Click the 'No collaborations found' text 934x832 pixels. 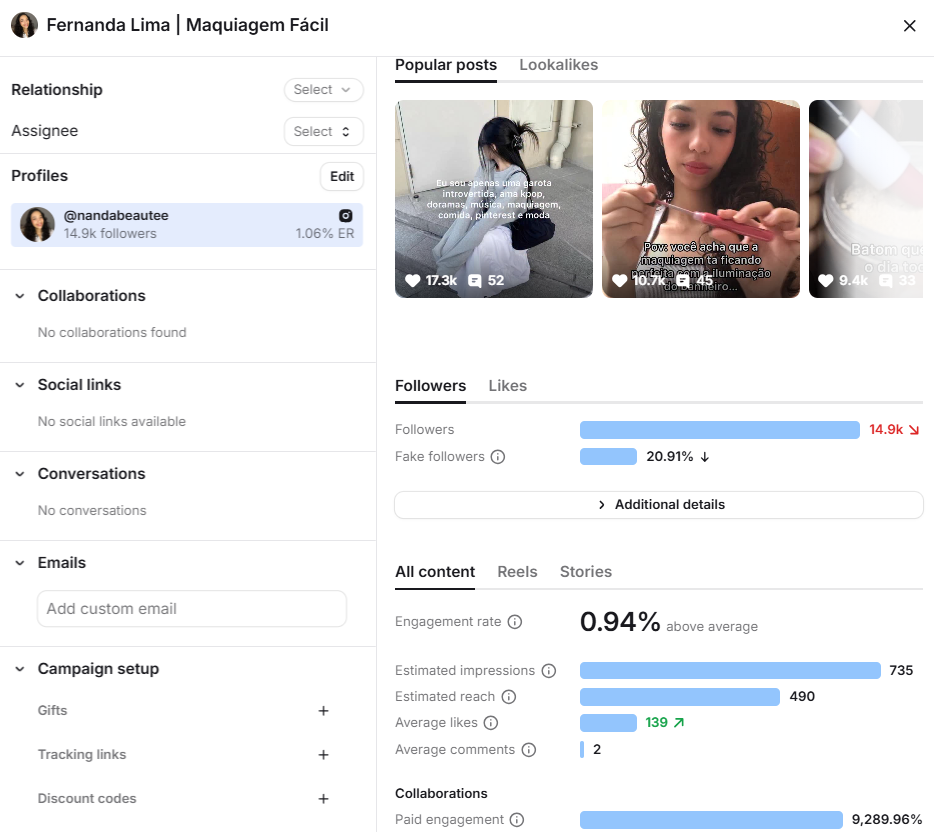(112, 332)
